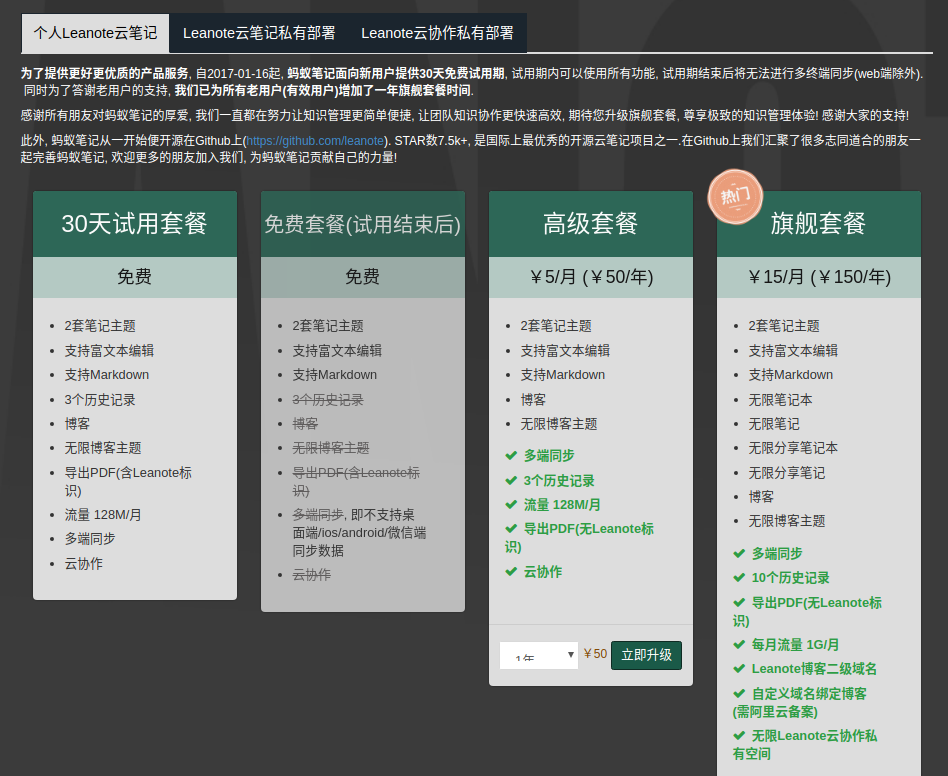Click struck-through 云协作 in 免费套餐(试用结束后)
This screenshot has width=948, height=776.
(x=311, y=575)
